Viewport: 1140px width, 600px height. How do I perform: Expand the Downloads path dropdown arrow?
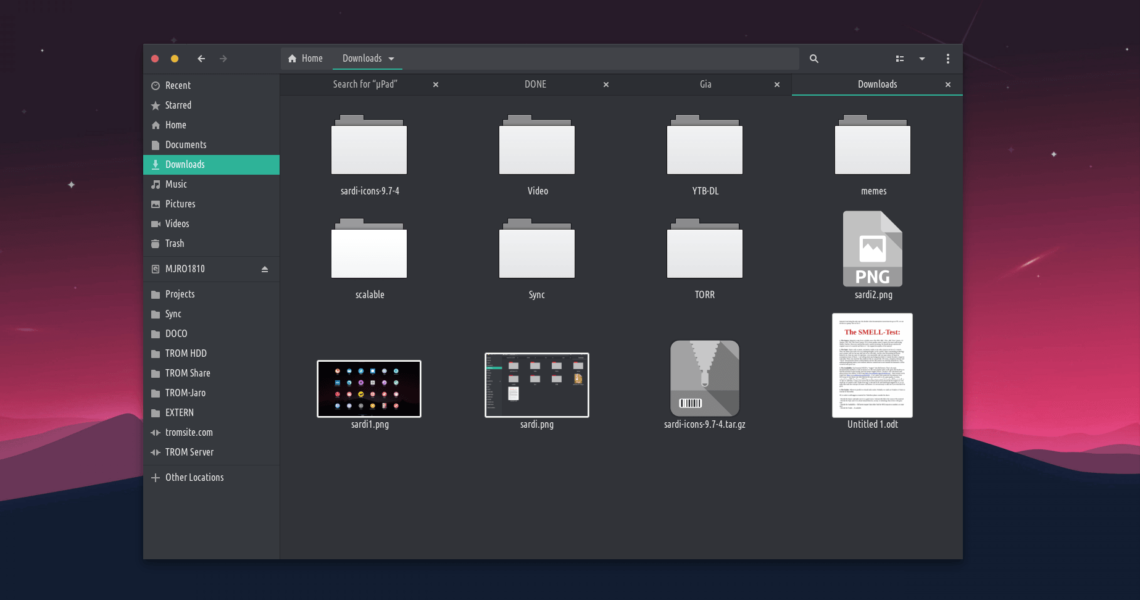pos(391,59)
